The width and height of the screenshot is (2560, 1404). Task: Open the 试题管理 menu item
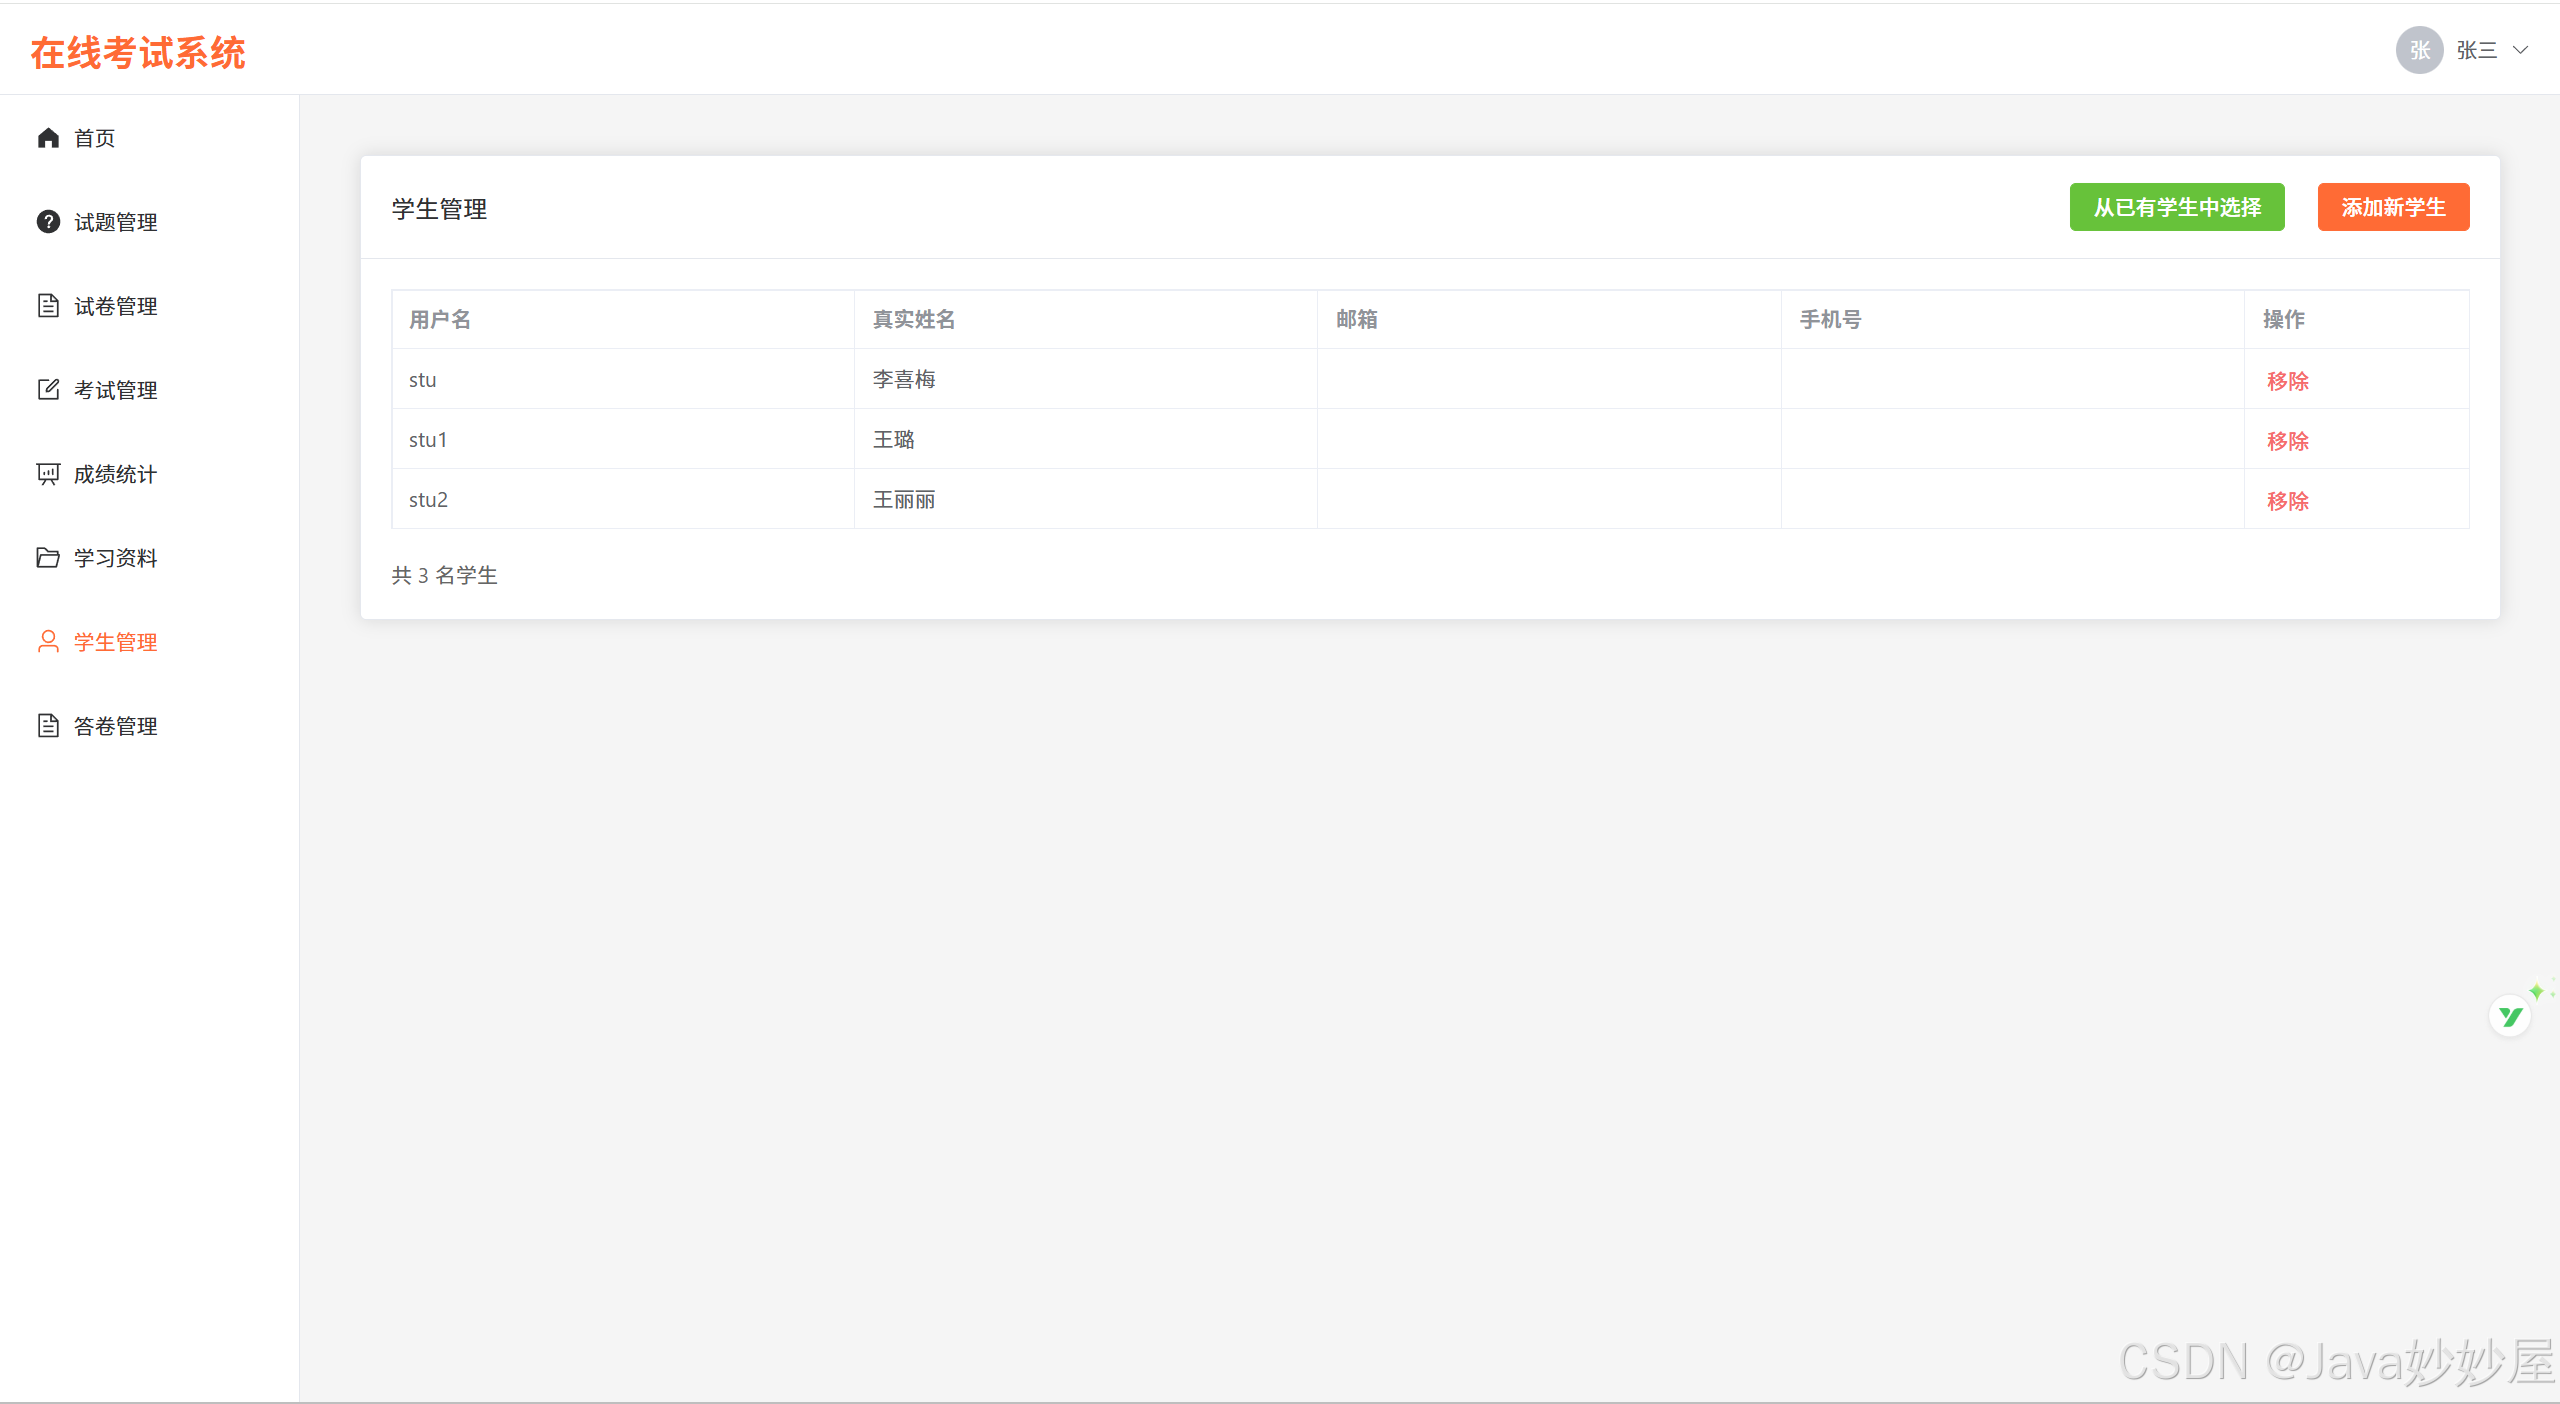tap(116, 222)
